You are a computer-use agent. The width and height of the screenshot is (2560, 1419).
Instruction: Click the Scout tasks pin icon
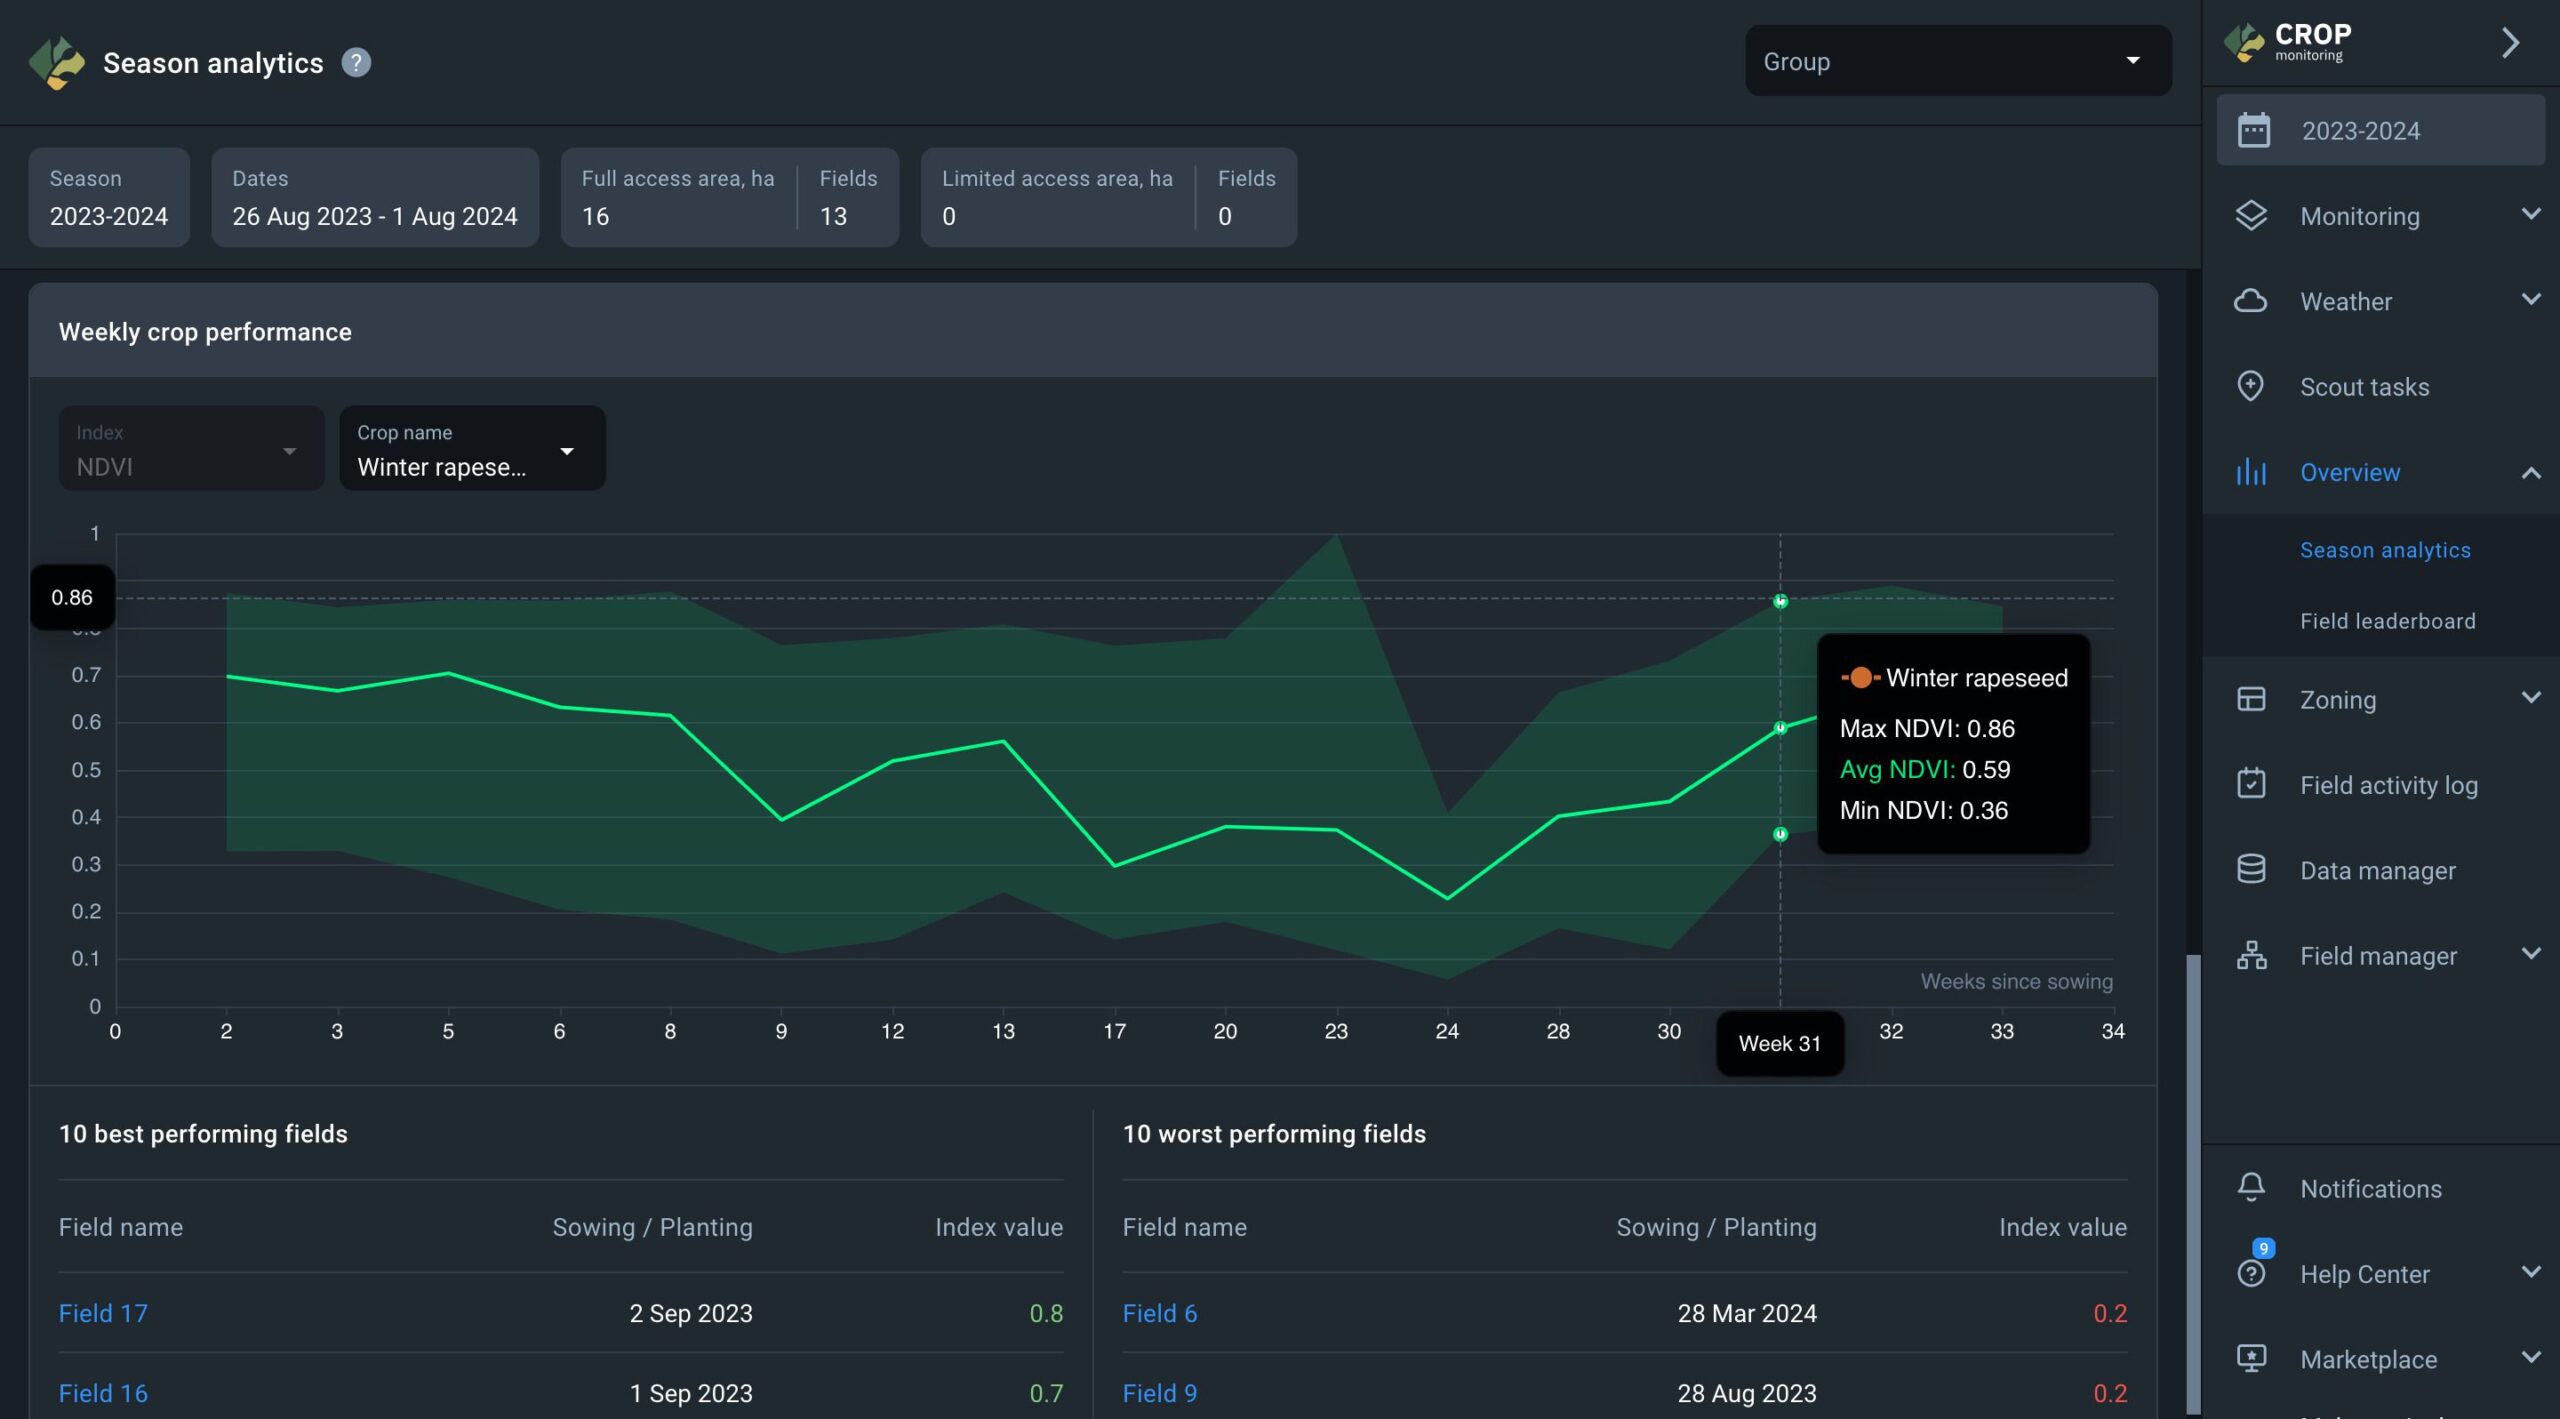(2250, 387)
